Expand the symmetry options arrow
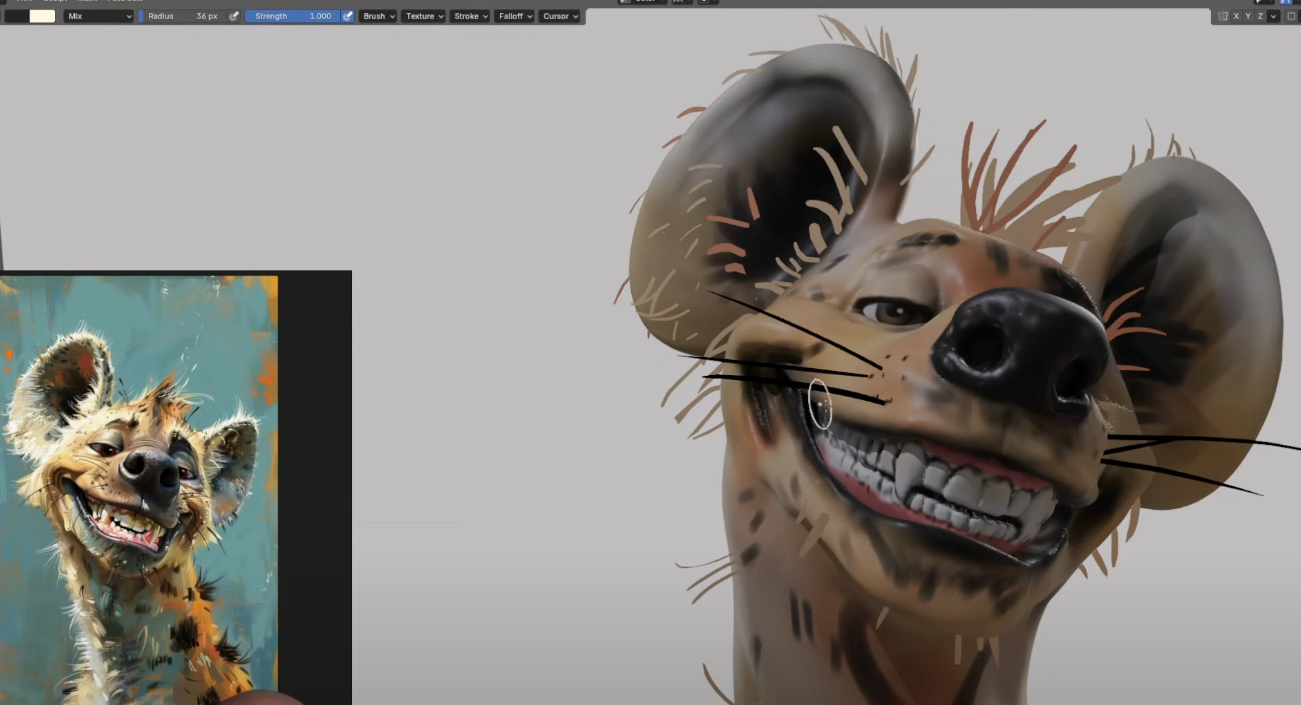 click(x=1273, y=16)
